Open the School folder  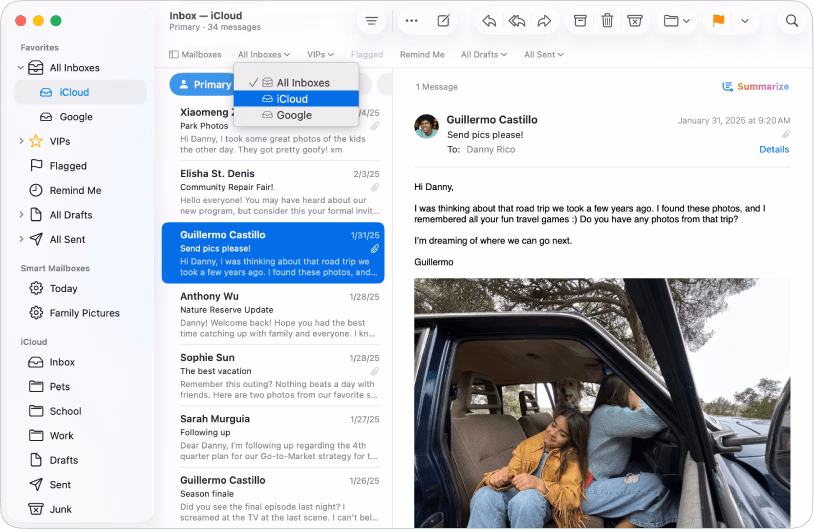[x=80, y=411]
